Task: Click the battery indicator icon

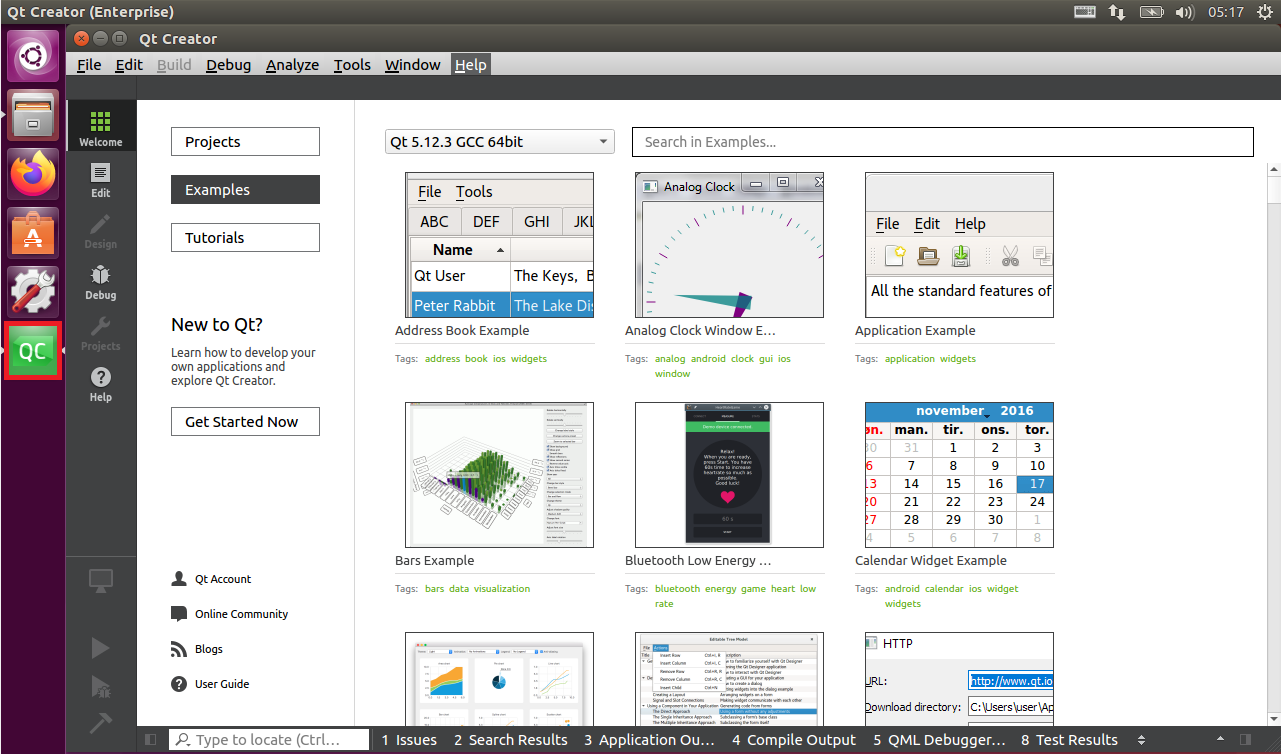Action: tap(1151, 12)
